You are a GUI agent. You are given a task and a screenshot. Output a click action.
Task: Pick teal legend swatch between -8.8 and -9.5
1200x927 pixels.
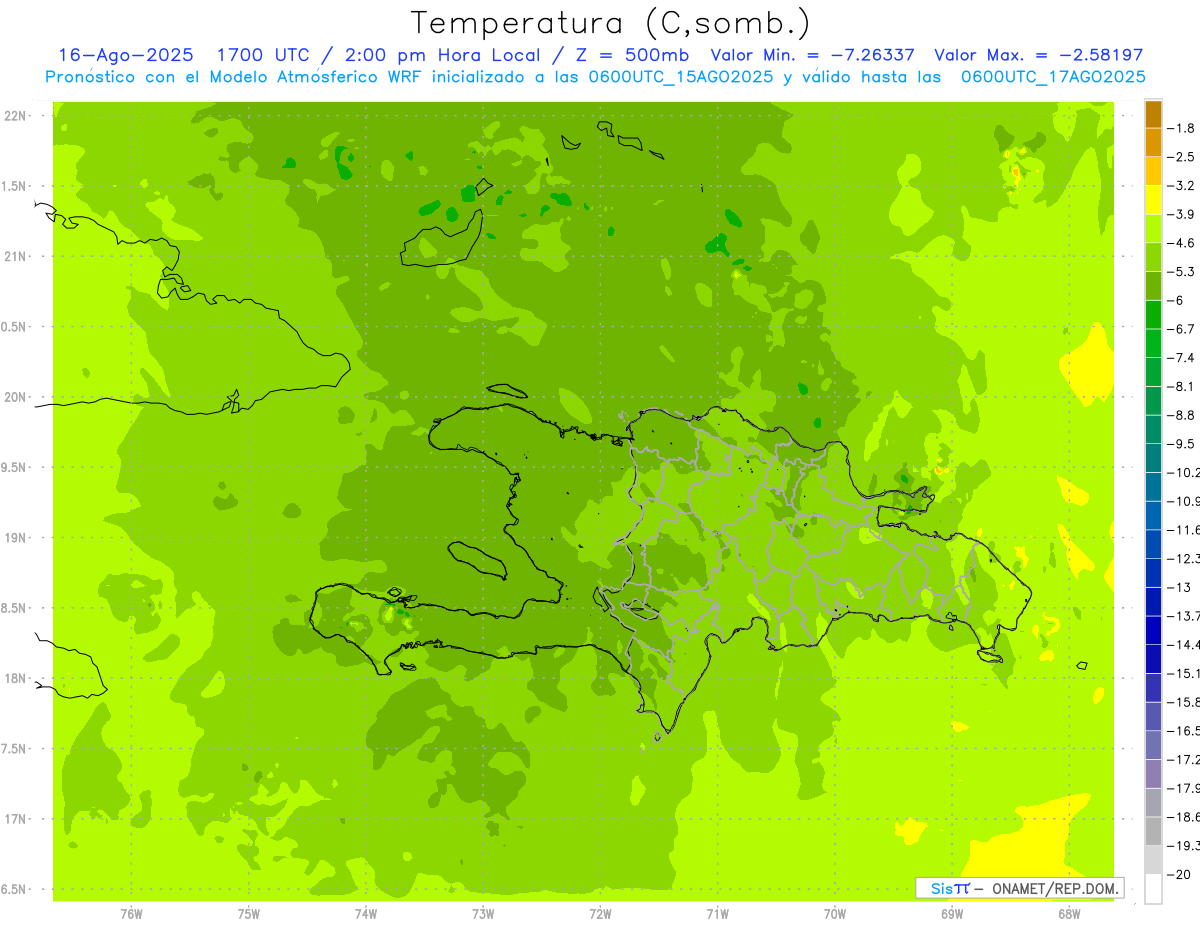click(1153, 429)
